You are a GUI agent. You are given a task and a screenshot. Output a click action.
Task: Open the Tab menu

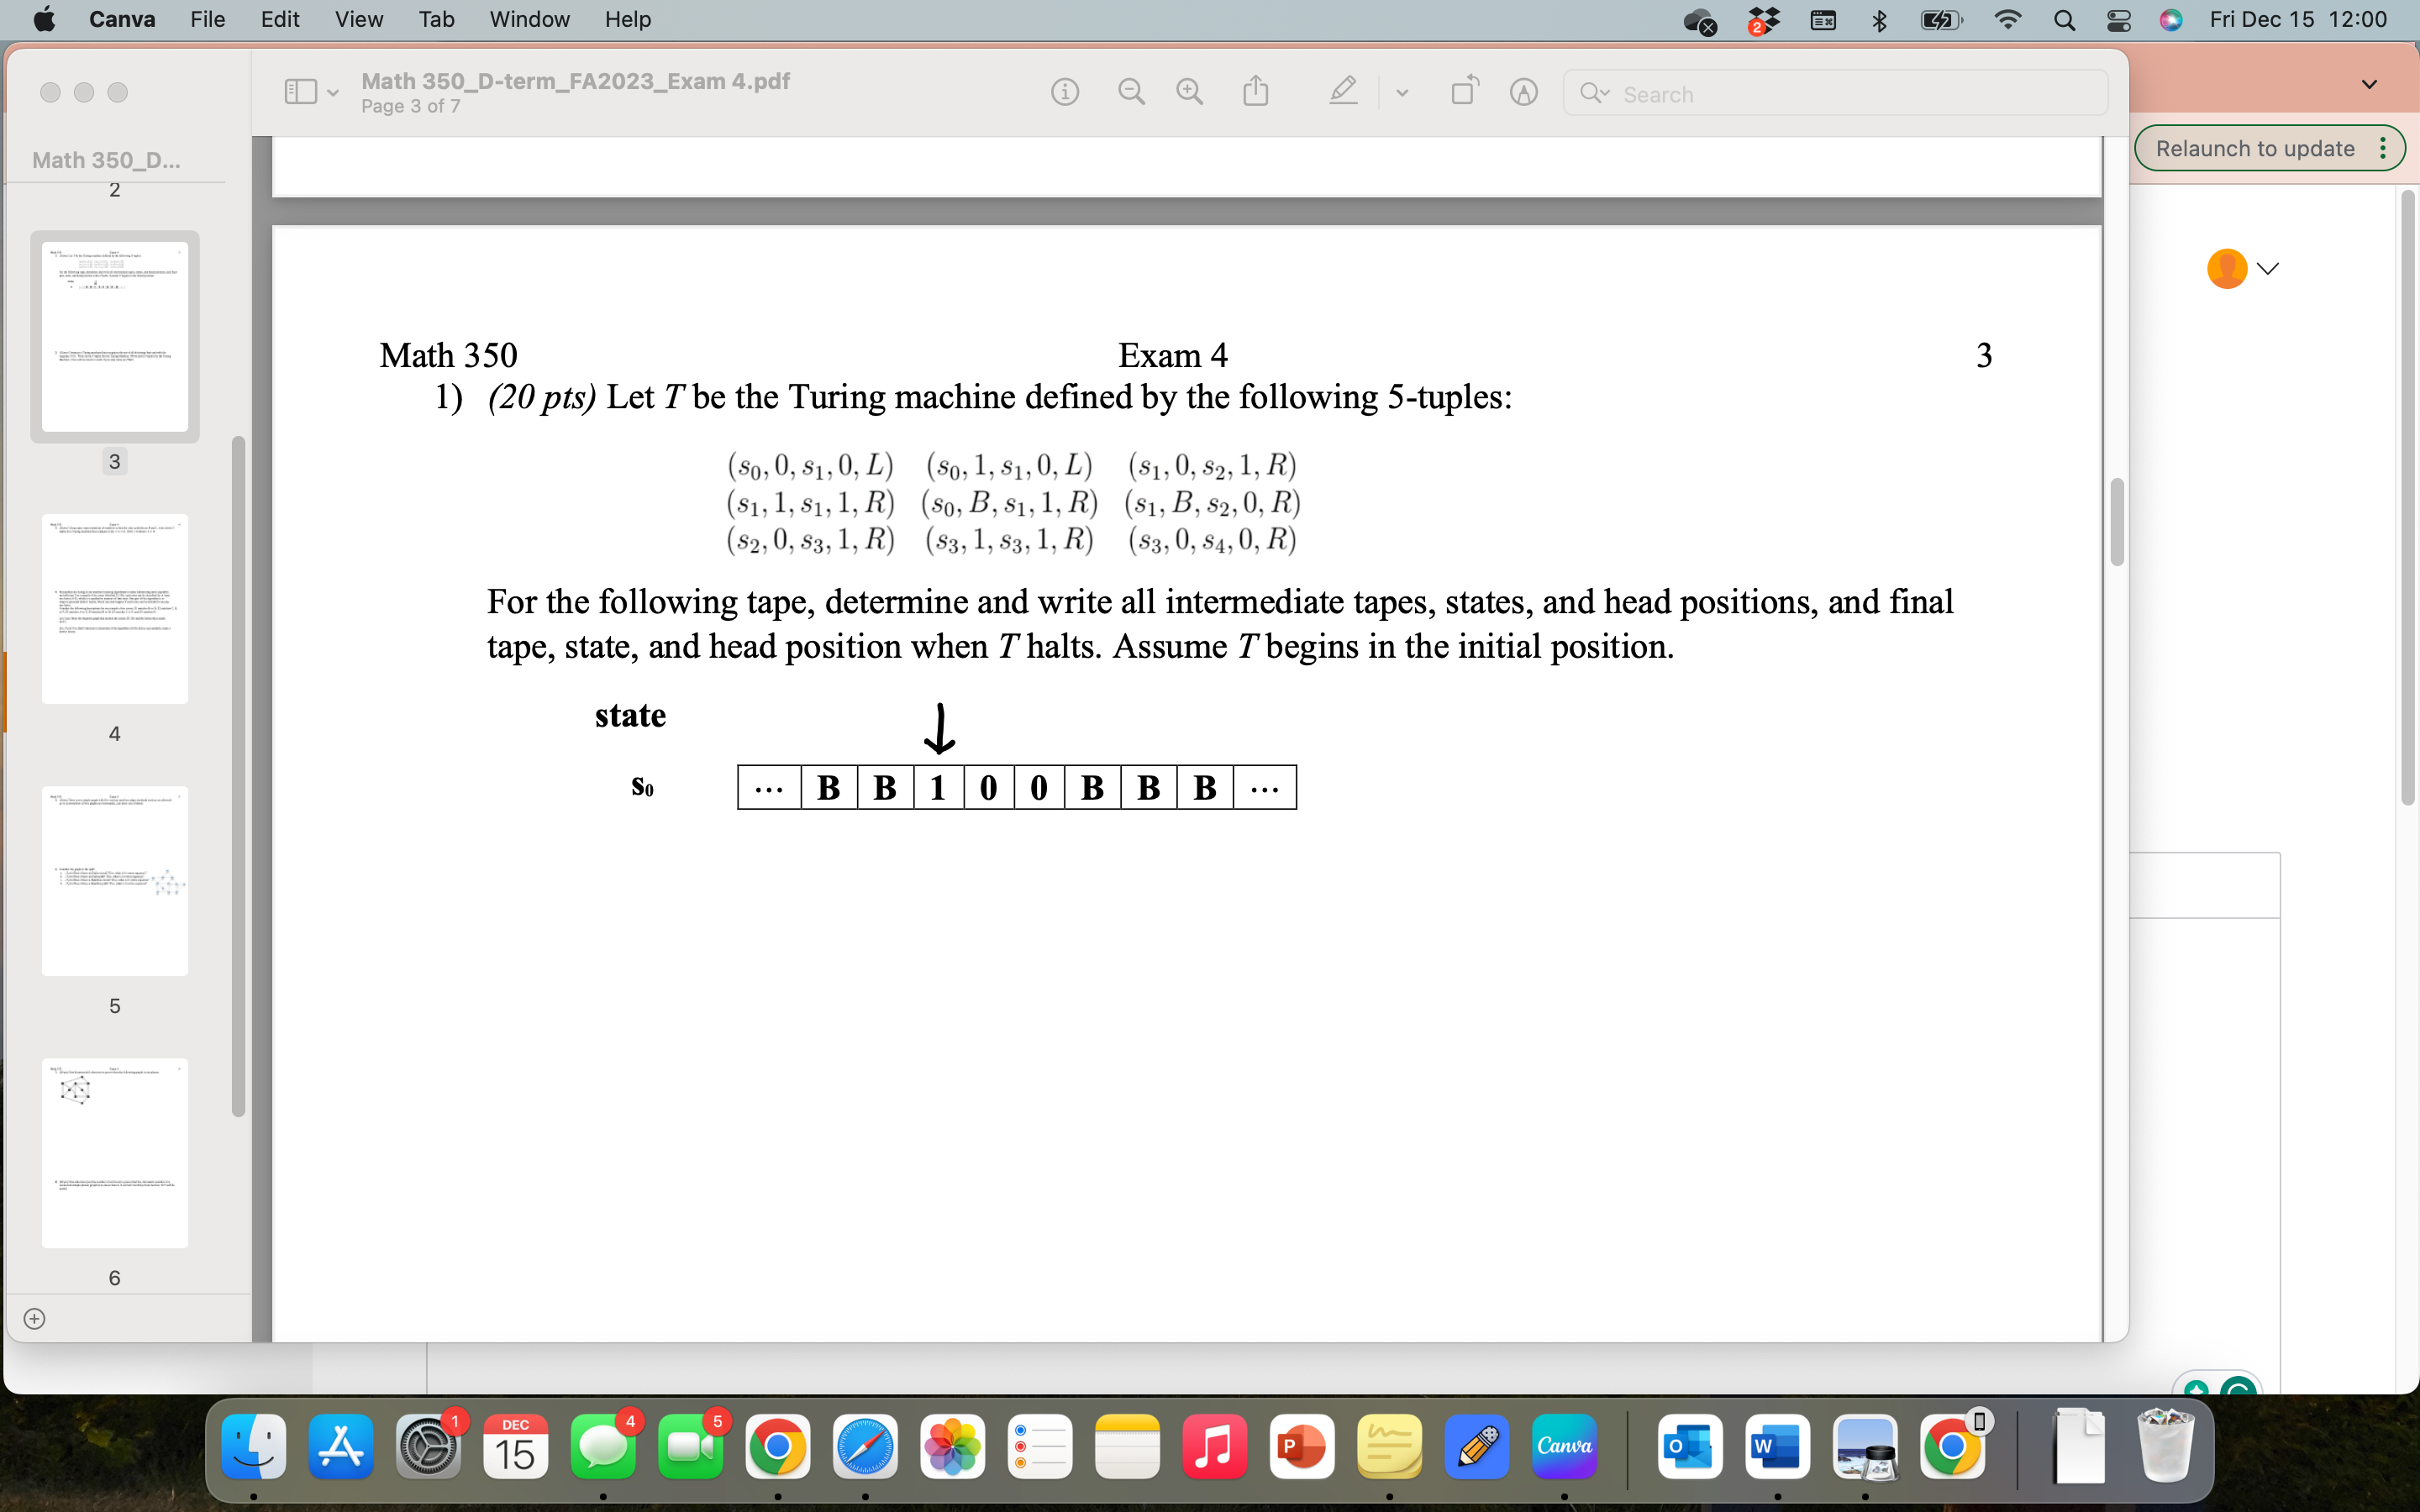click(x=435, y=19)
